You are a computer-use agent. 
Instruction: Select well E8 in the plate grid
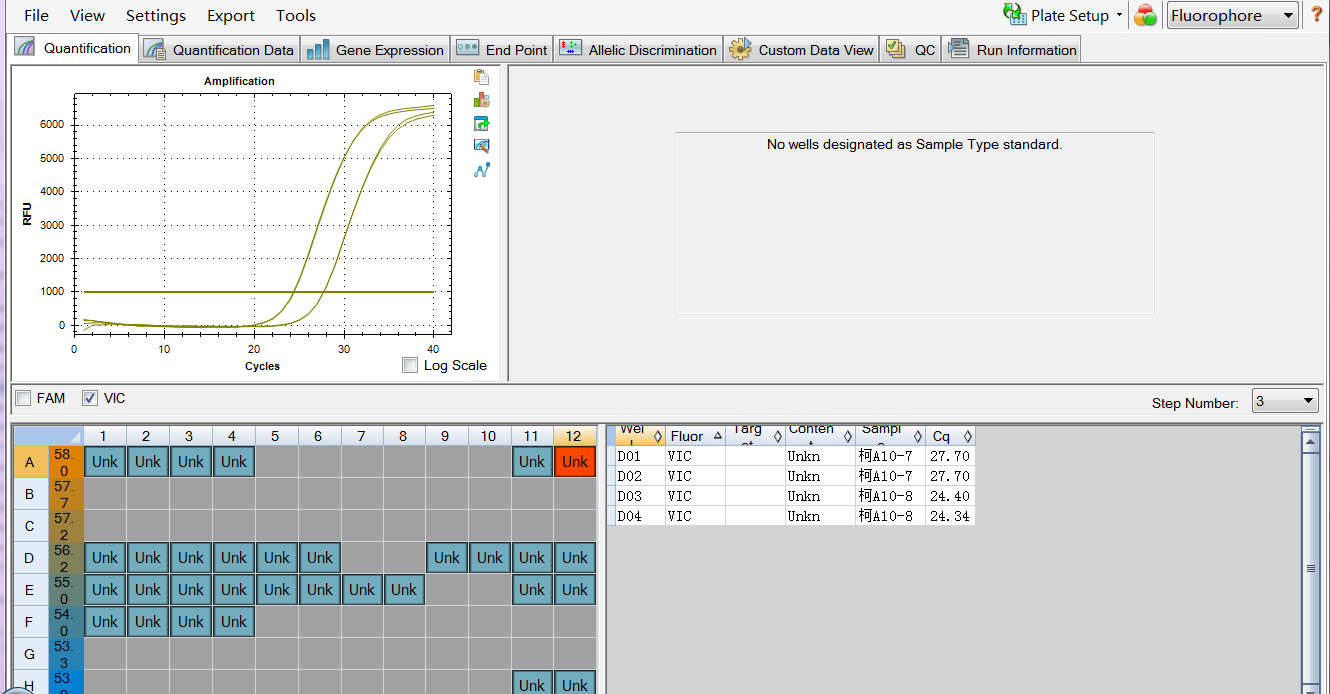point(404,589)
